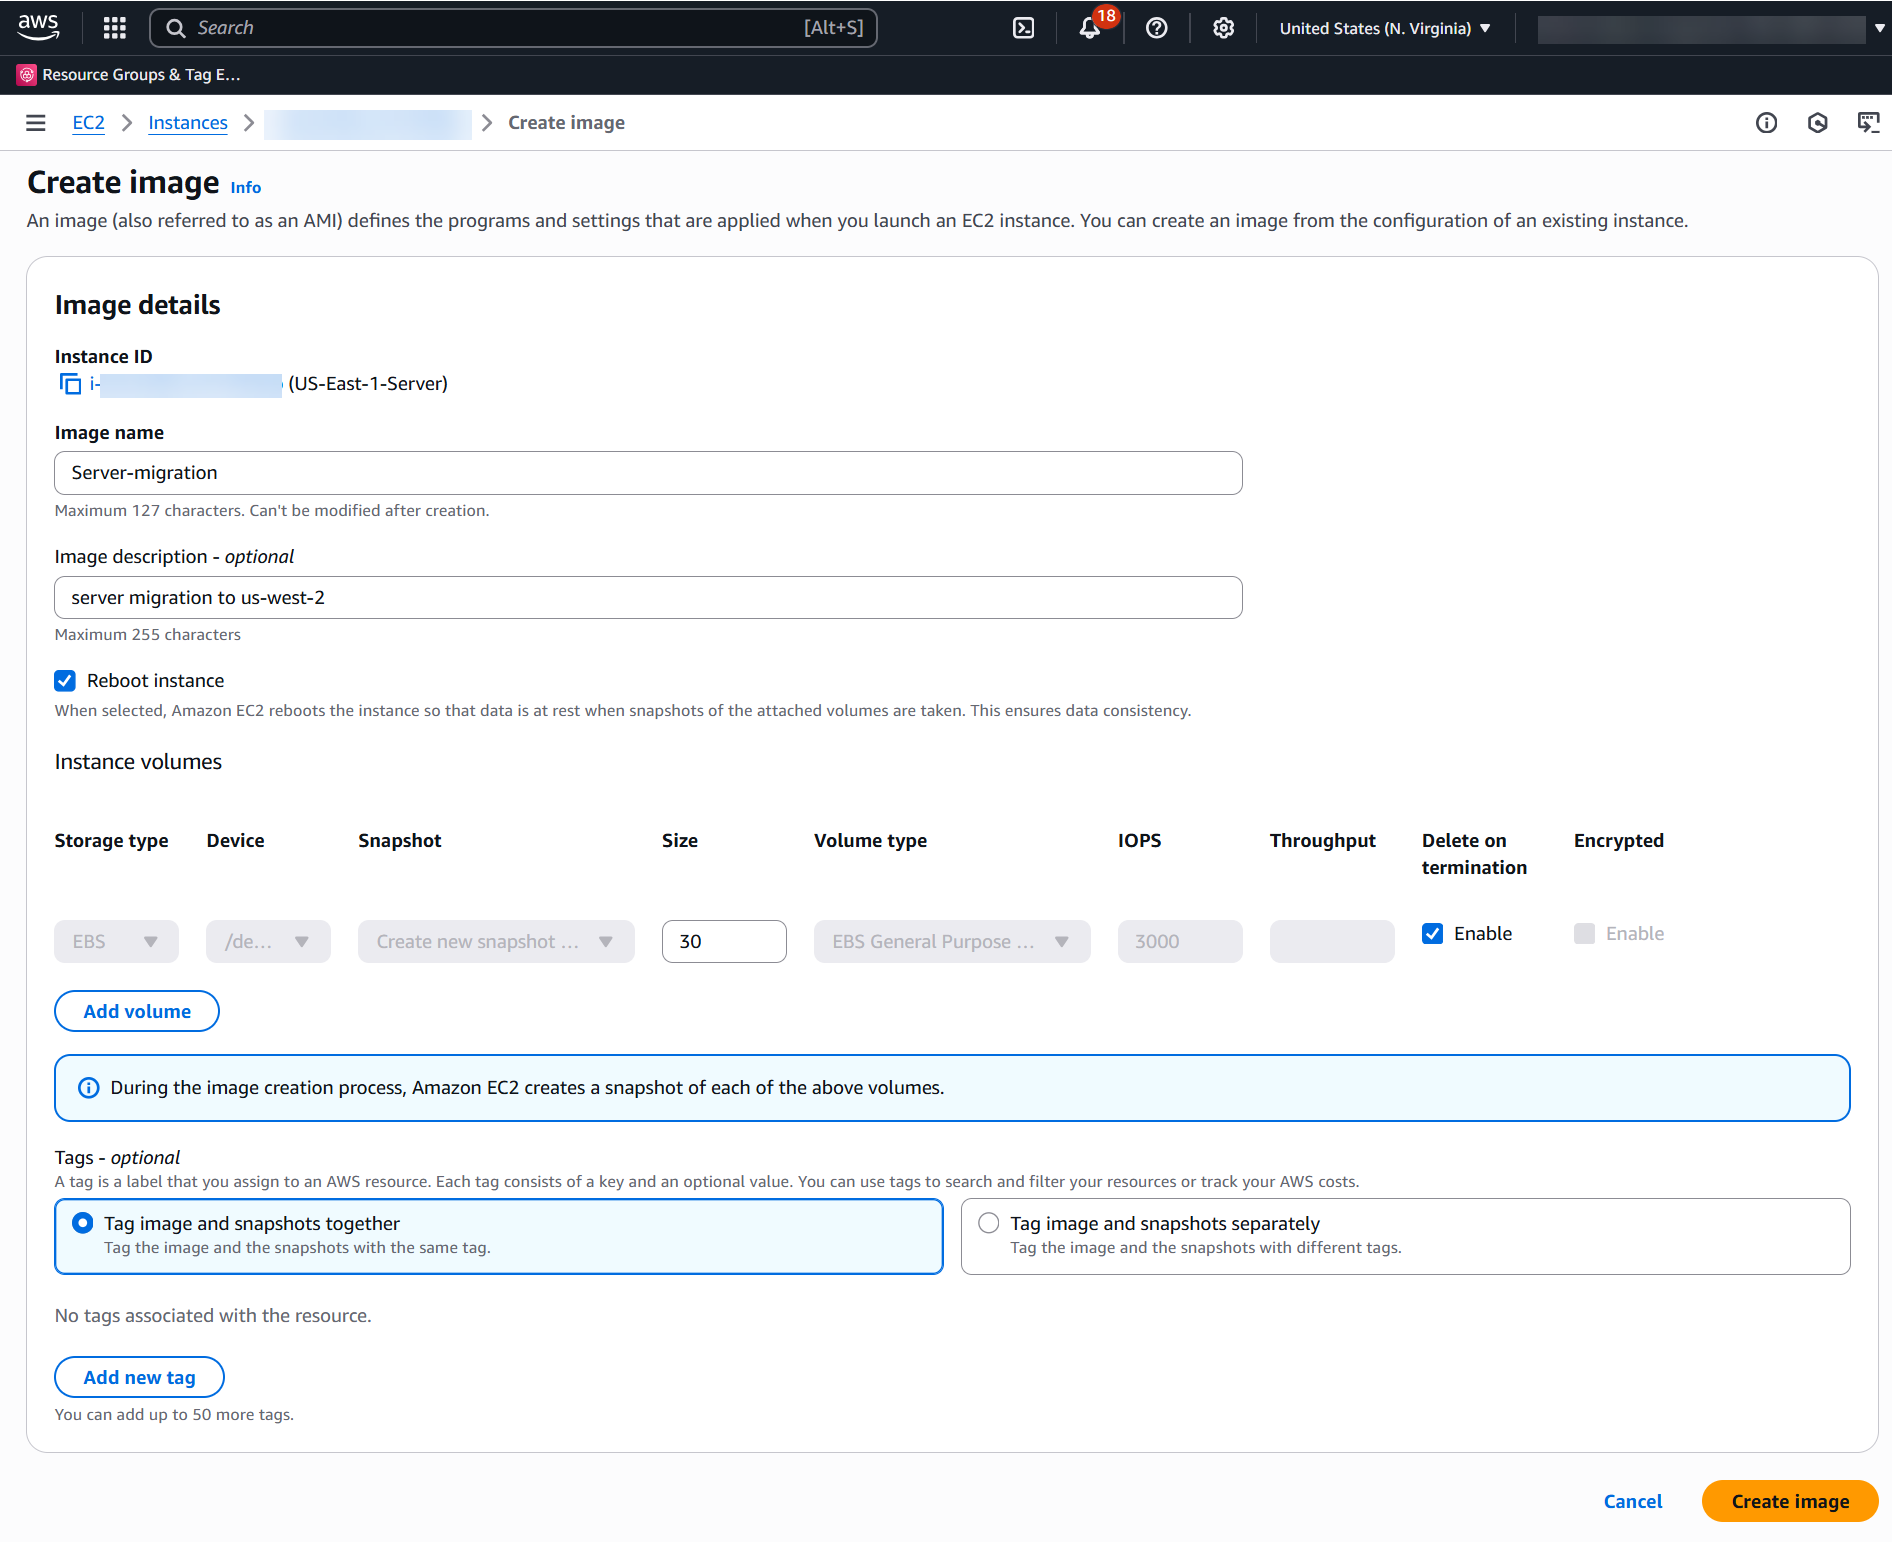Open the settings gear icon
This screenshot has height=1542, width=1892.
[1223, 28]
